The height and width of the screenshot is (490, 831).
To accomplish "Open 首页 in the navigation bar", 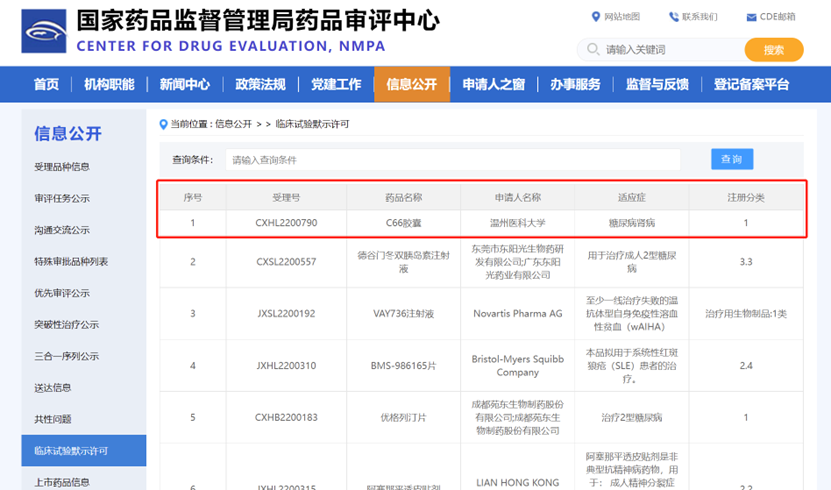I will (x=47, y=84).
